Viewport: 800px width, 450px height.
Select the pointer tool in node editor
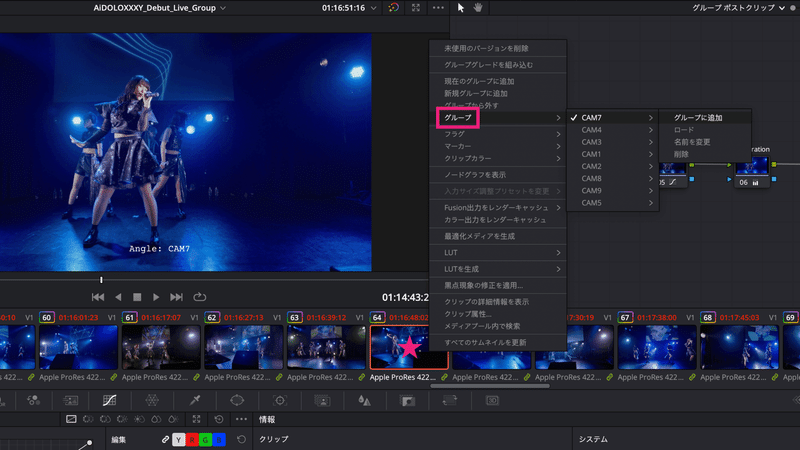click(461, 8)
